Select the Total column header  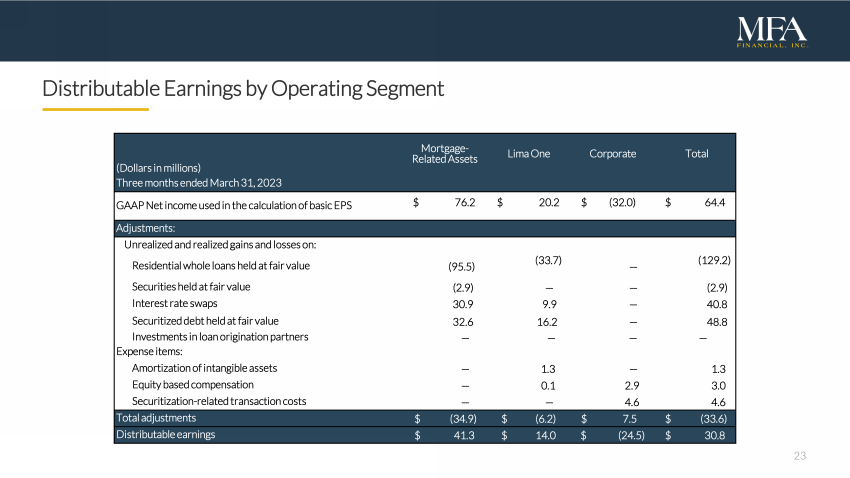[x=696, y=154]
